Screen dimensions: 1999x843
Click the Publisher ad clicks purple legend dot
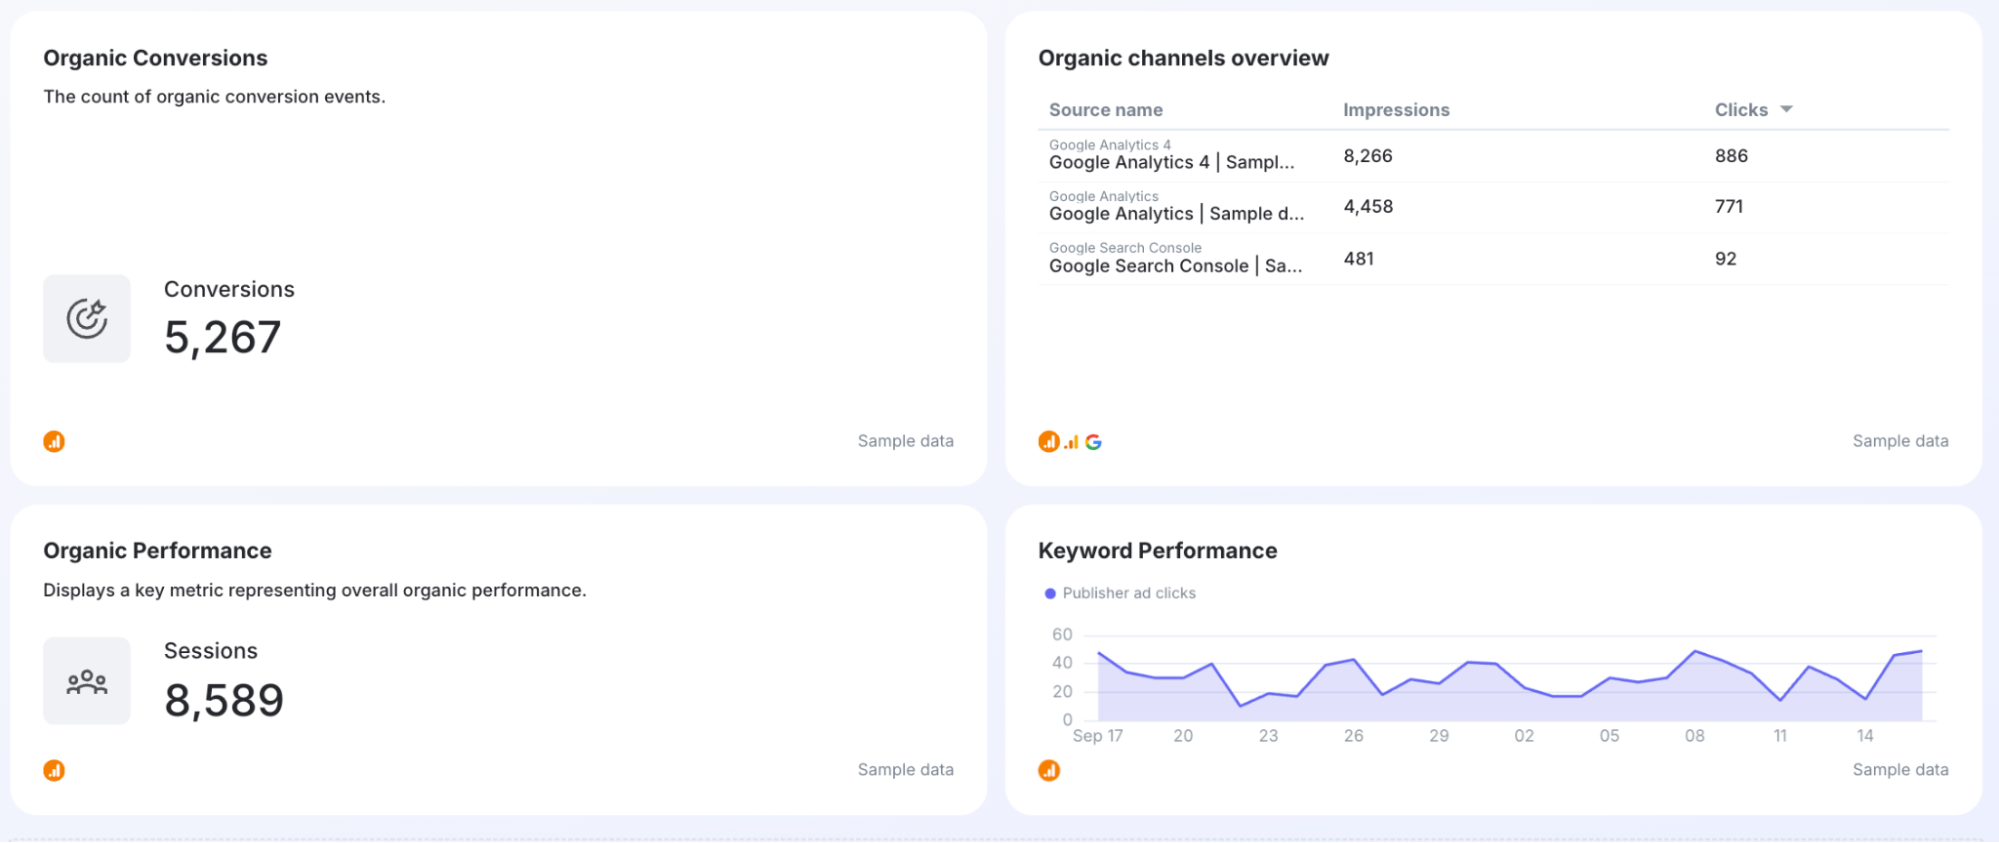click(x=1050, y=593)
